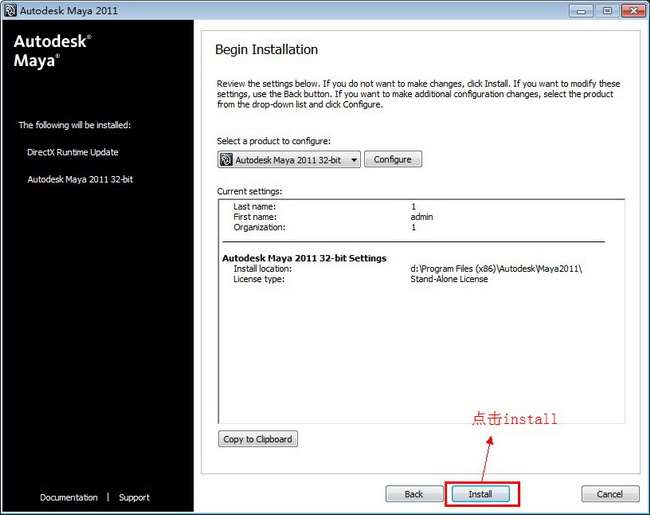
Task: Click the 'Last name:' label
Action: [255, 206]
